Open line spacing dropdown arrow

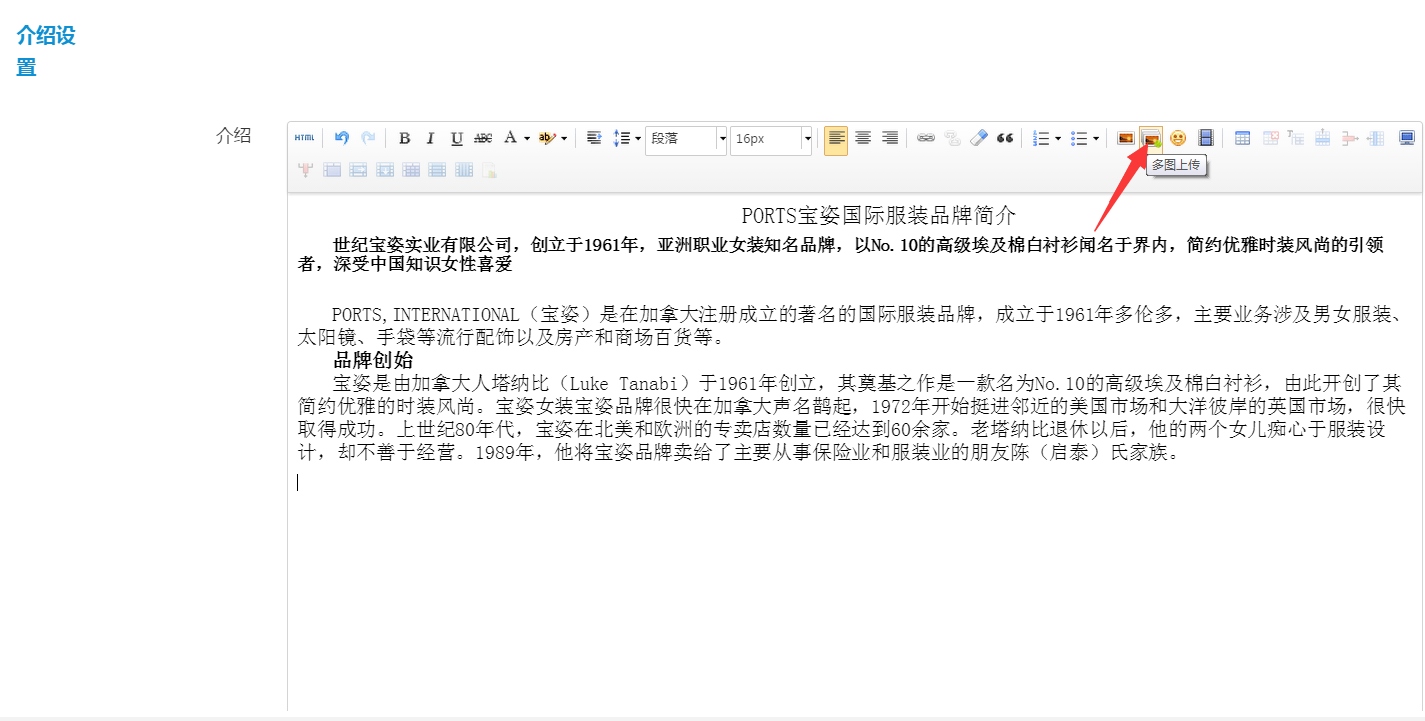(638, 138)
